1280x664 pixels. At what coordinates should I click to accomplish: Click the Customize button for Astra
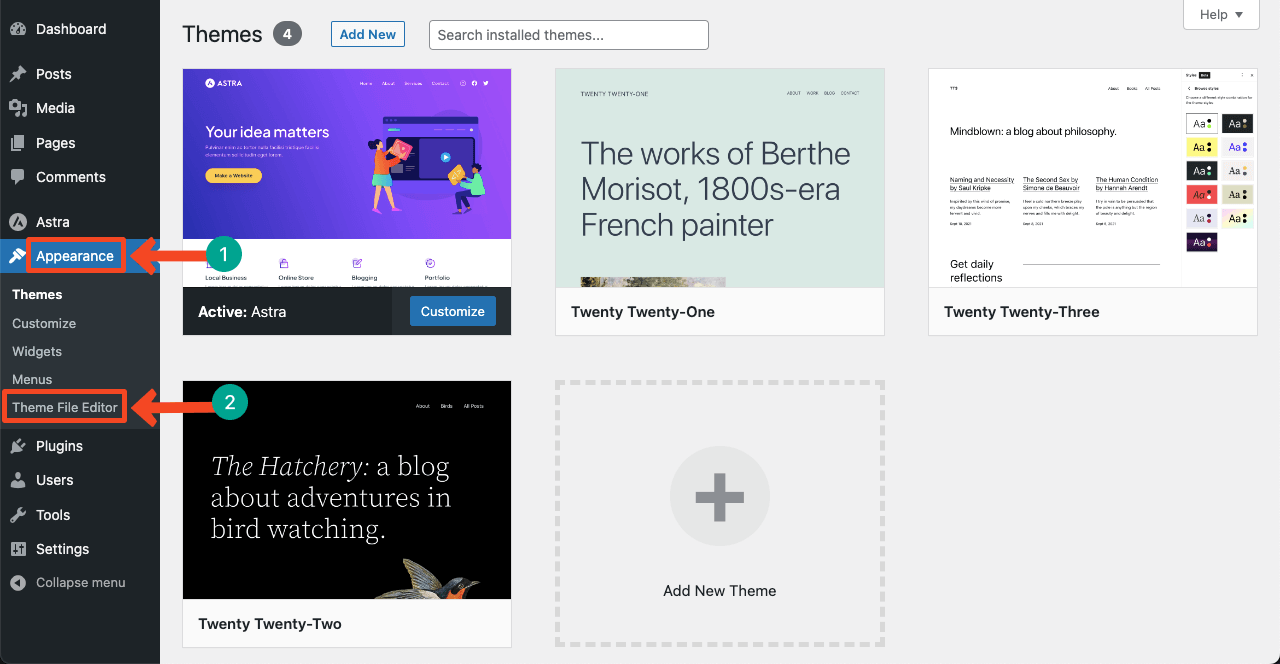pyautogui.click(x=452, y=311)
